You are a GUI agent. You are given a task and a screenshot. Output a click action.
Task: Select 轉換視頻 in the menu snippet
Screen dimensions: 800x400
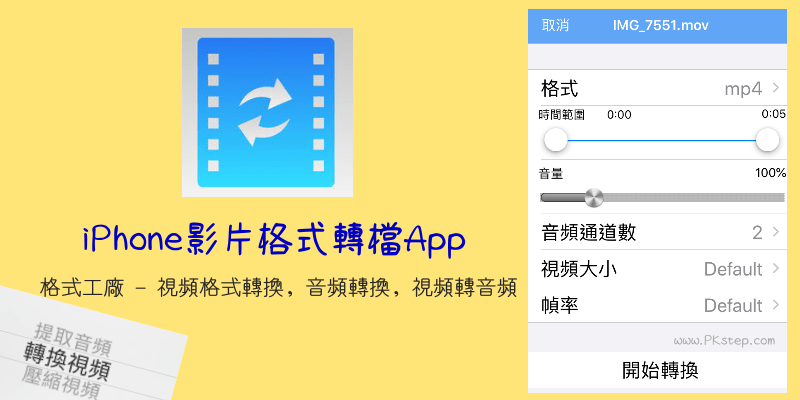pos(67,363)
